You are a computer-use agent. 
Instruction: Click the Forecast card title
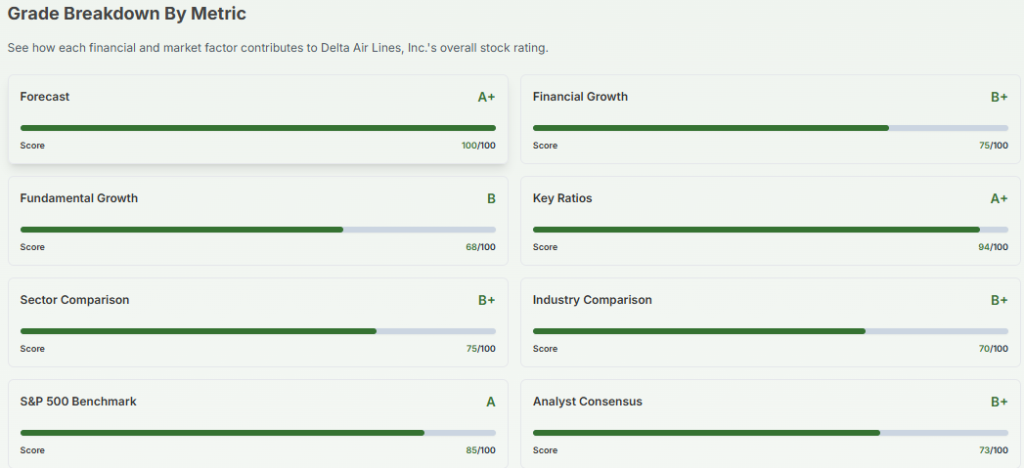[45, 97]
